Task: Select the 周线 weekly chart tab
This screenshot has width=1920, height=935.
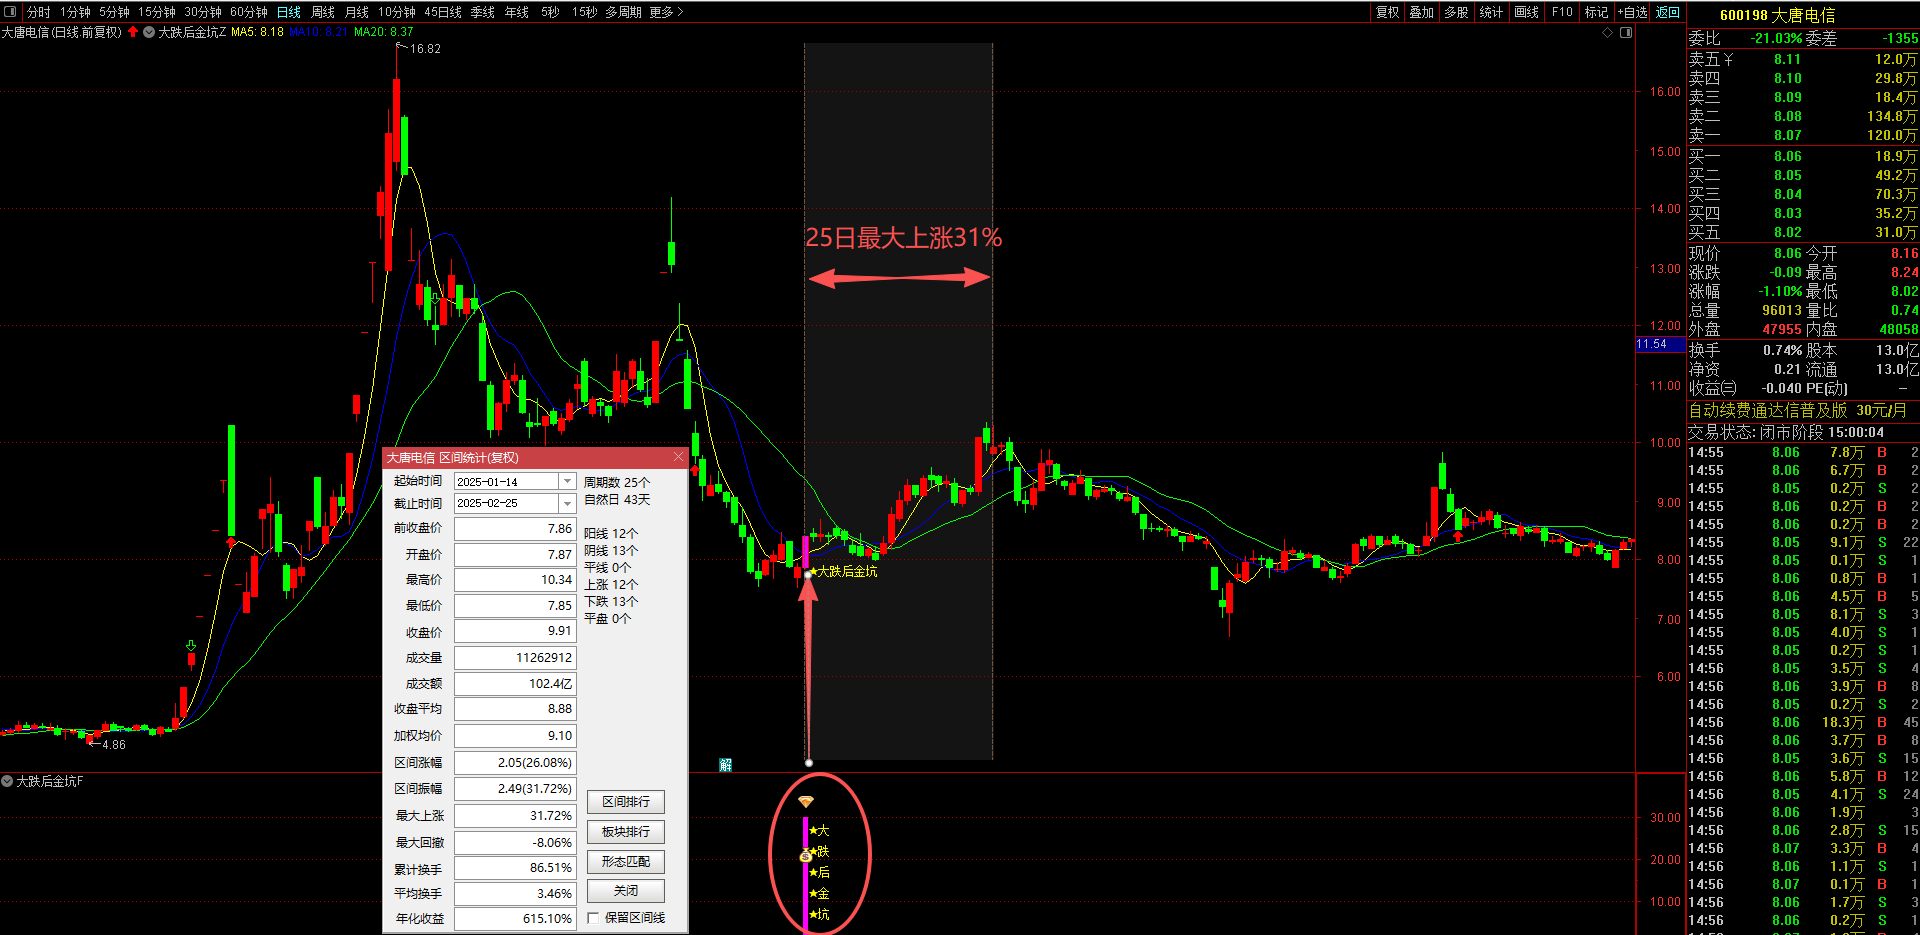Action: 323,12
